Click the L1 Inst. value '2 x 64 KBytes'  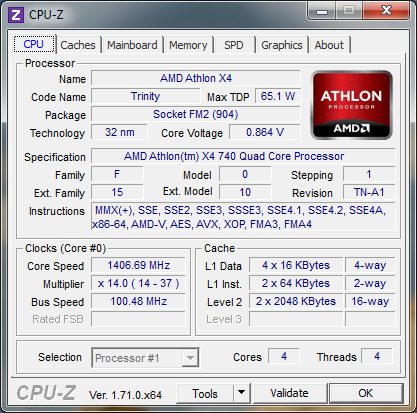coord(296,283)
